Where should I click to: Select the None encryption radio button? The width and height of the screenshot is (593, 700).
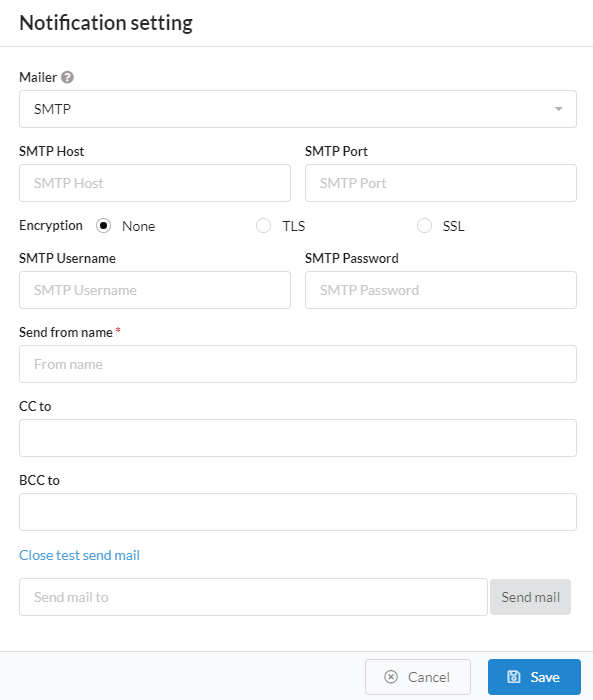point(103,225)
